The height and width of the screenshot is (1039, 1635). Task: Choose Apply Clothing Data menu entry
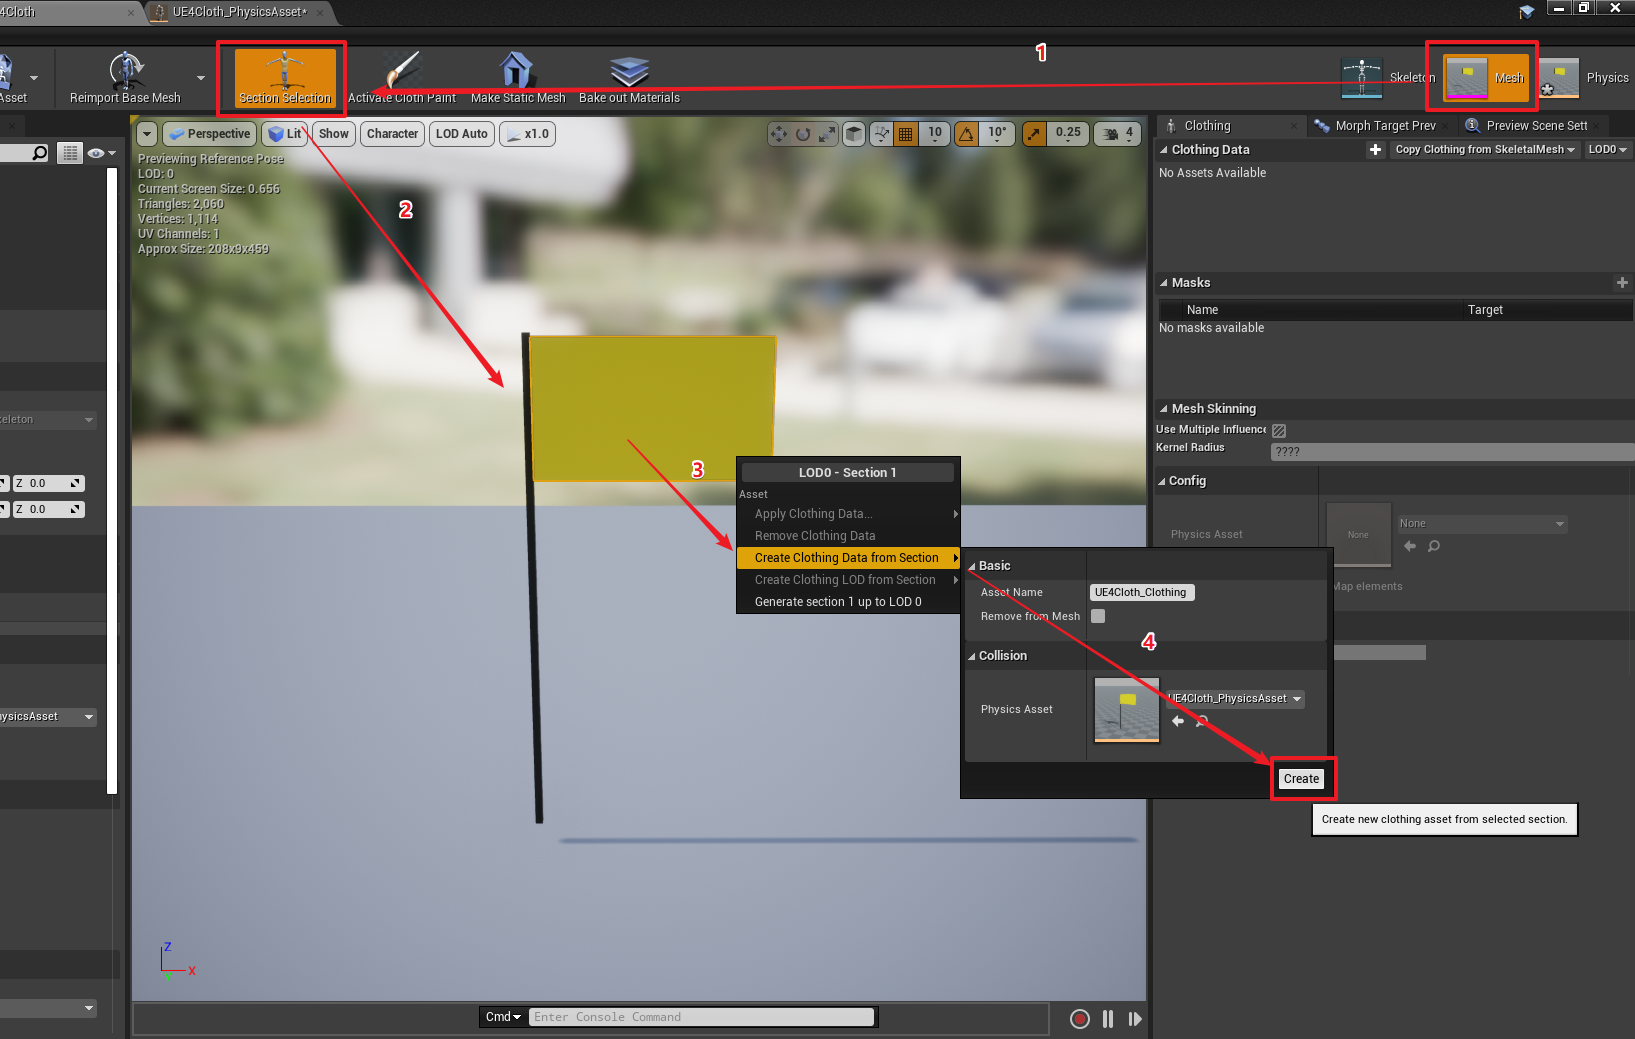(848, 514)
